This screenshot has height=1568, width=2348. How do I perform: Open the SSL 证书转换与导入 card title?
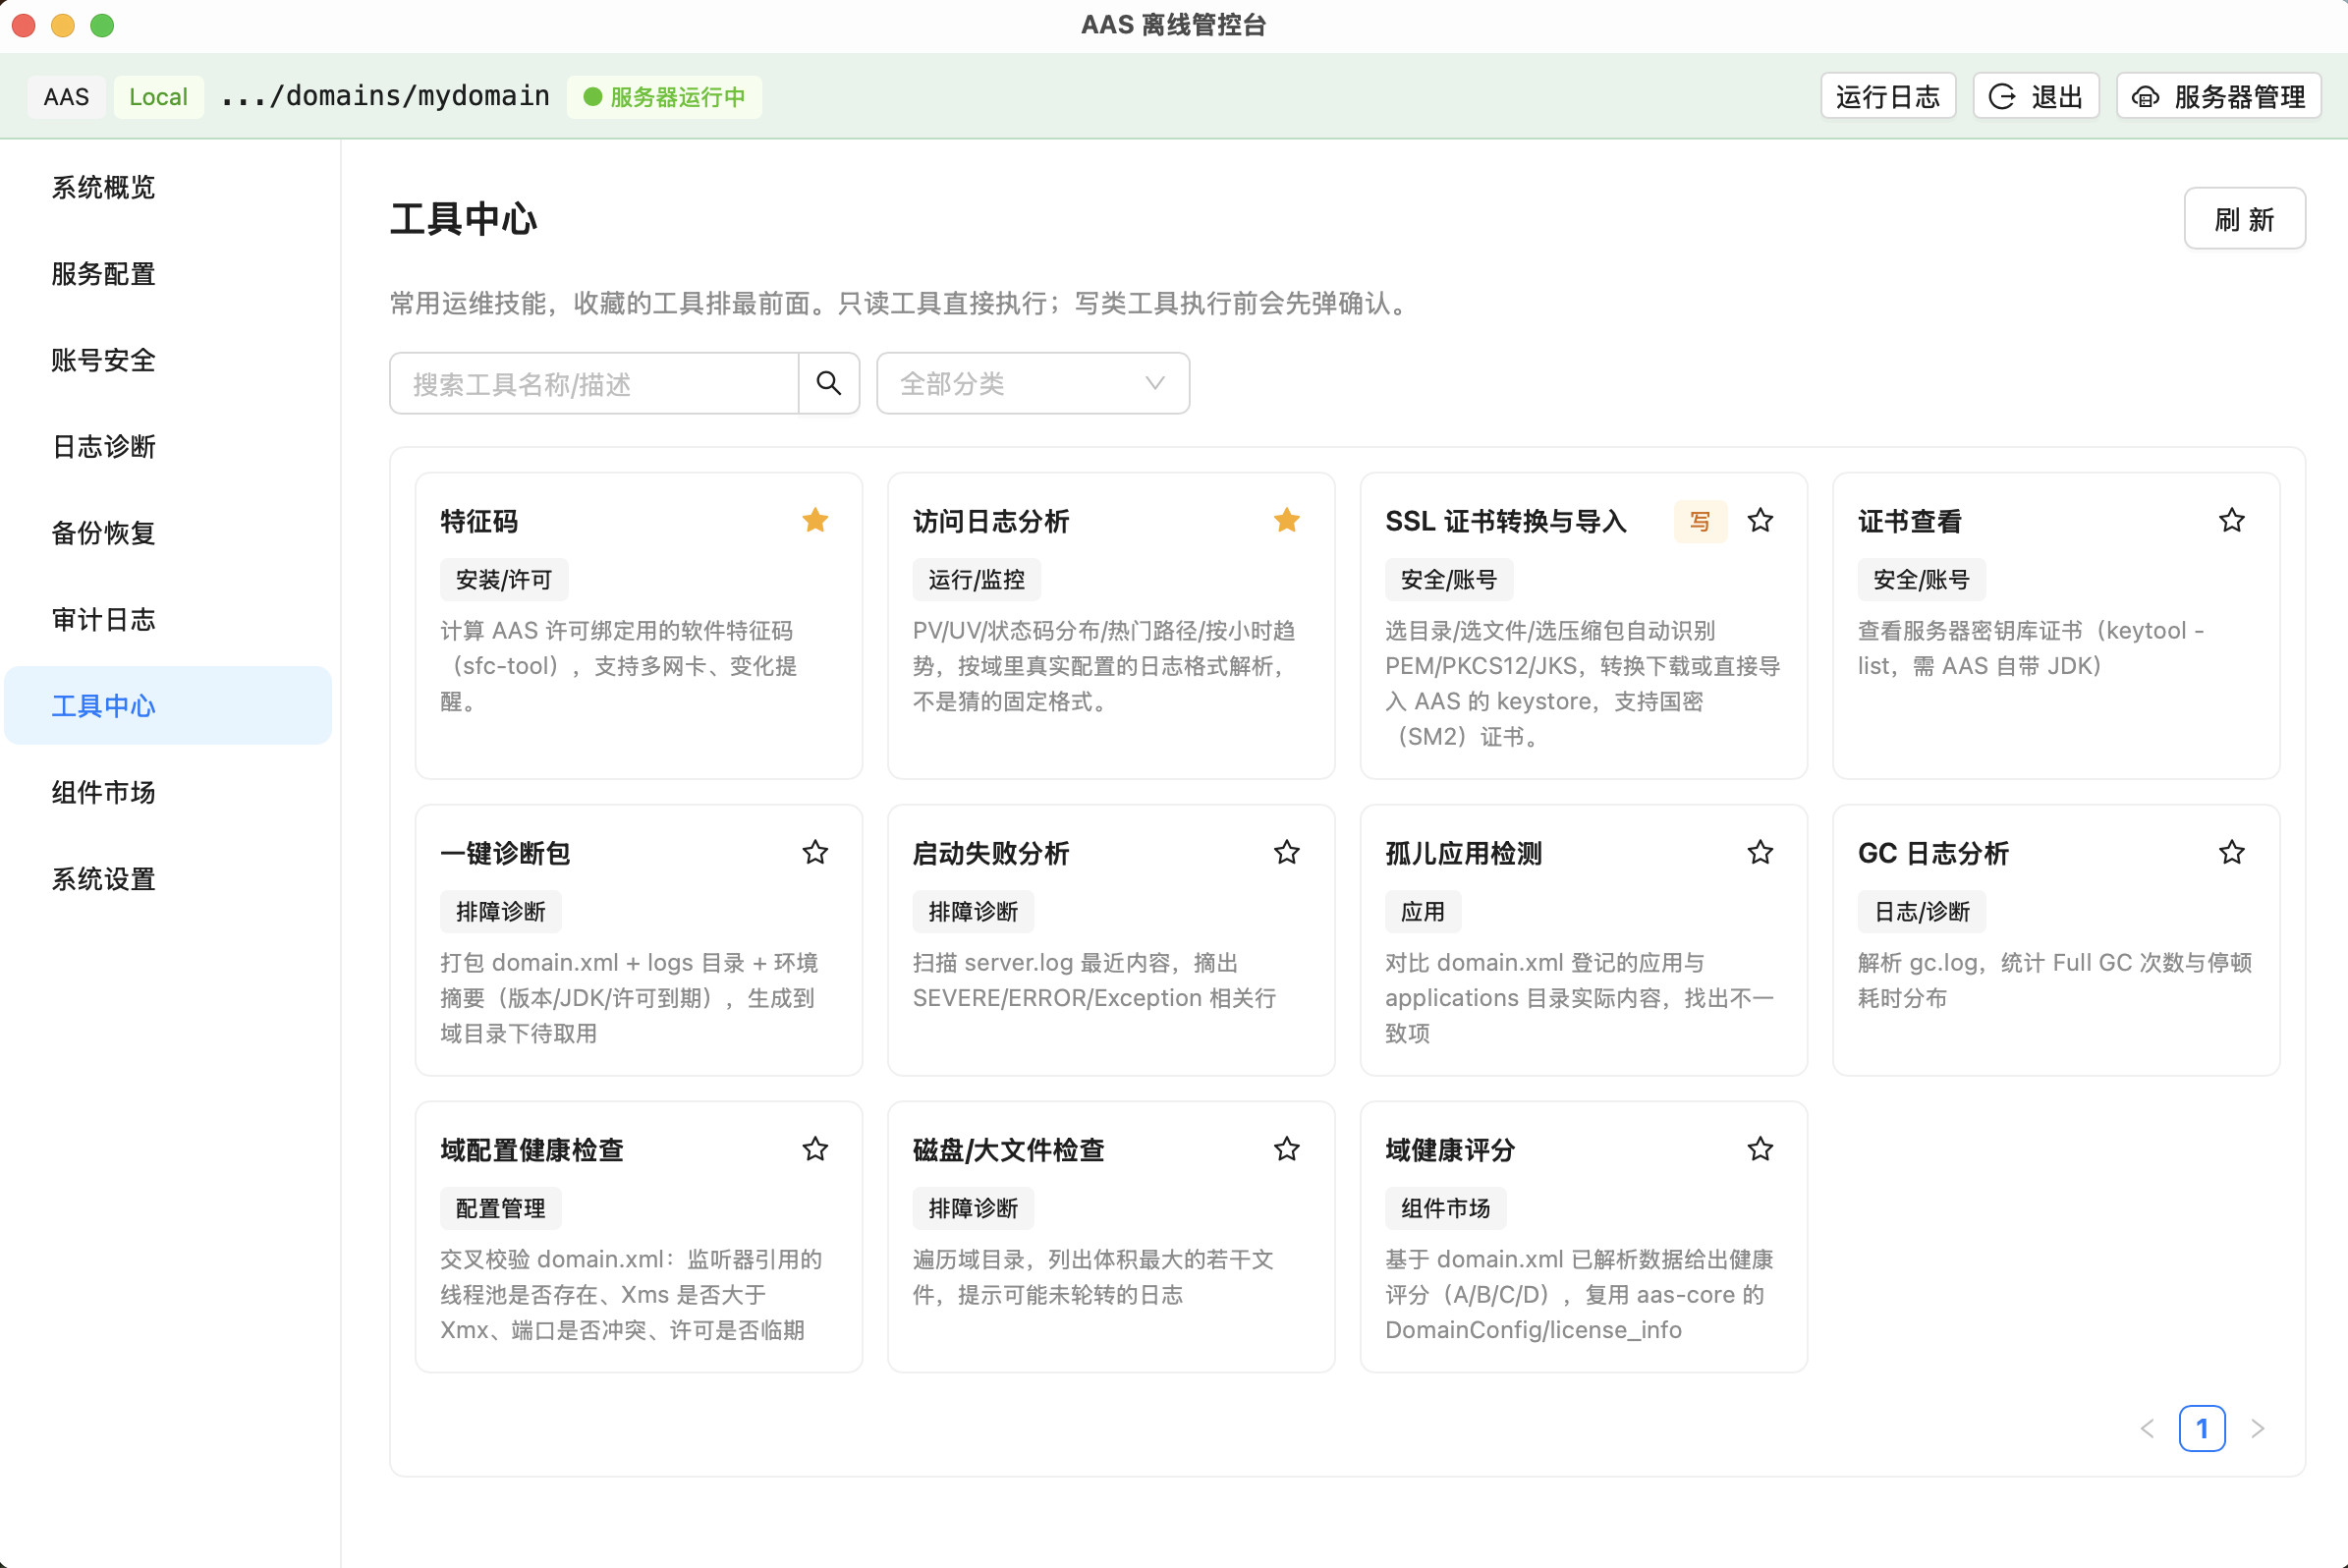(1506, 522)
